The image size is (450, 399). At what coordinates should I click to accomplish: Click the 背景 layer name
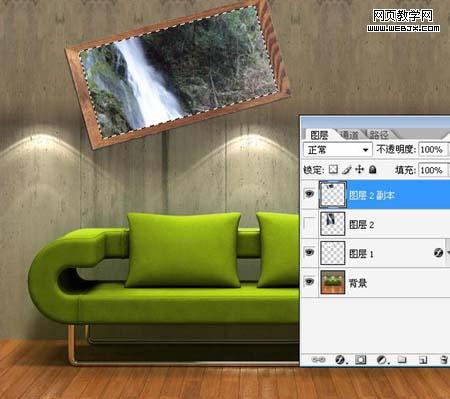point(358,283)
